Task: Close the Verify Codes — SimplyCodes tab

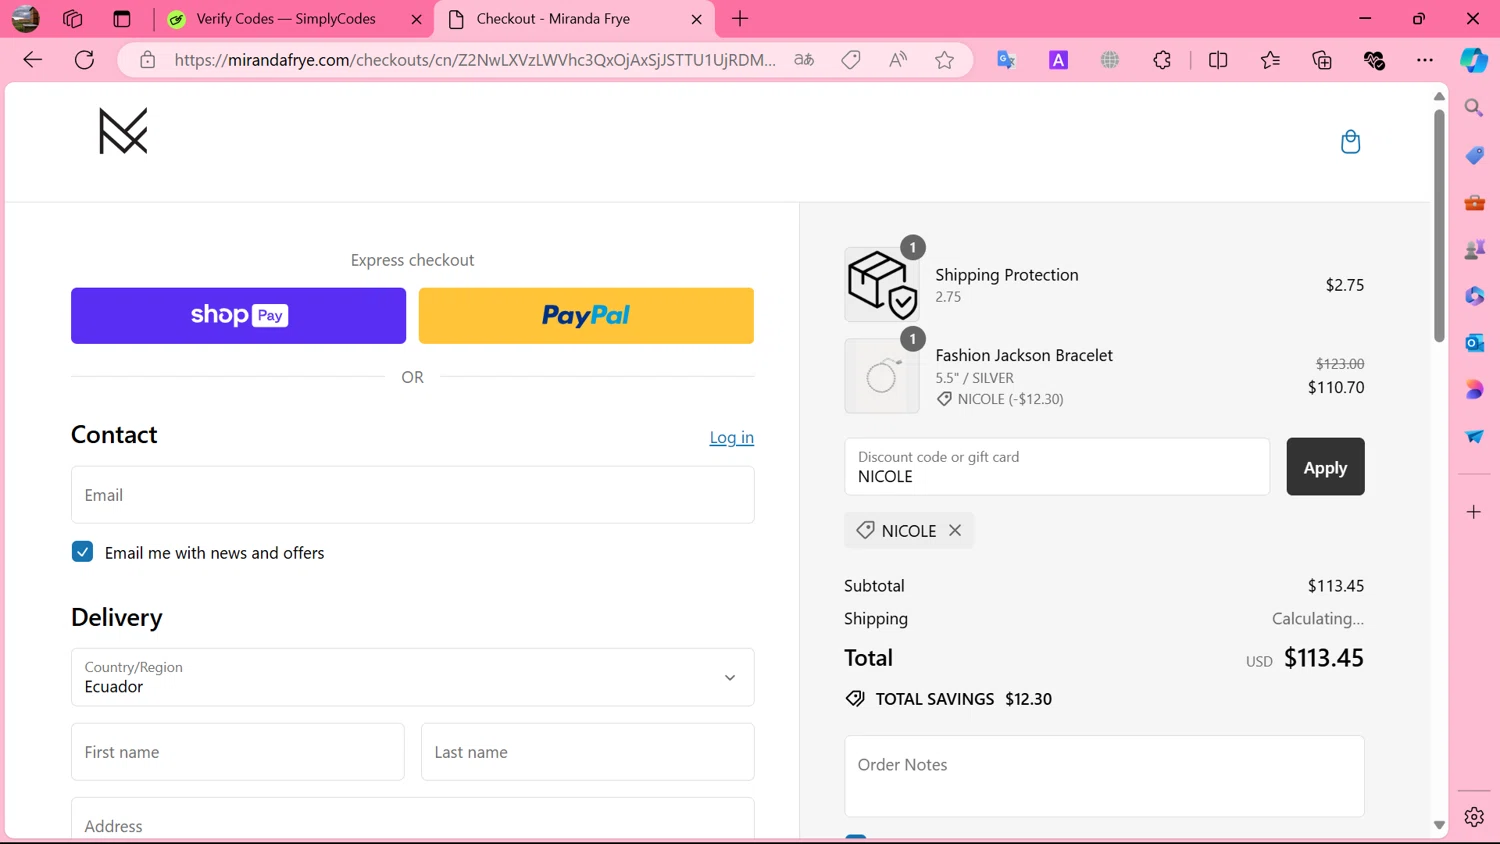Action: (417, 19)
